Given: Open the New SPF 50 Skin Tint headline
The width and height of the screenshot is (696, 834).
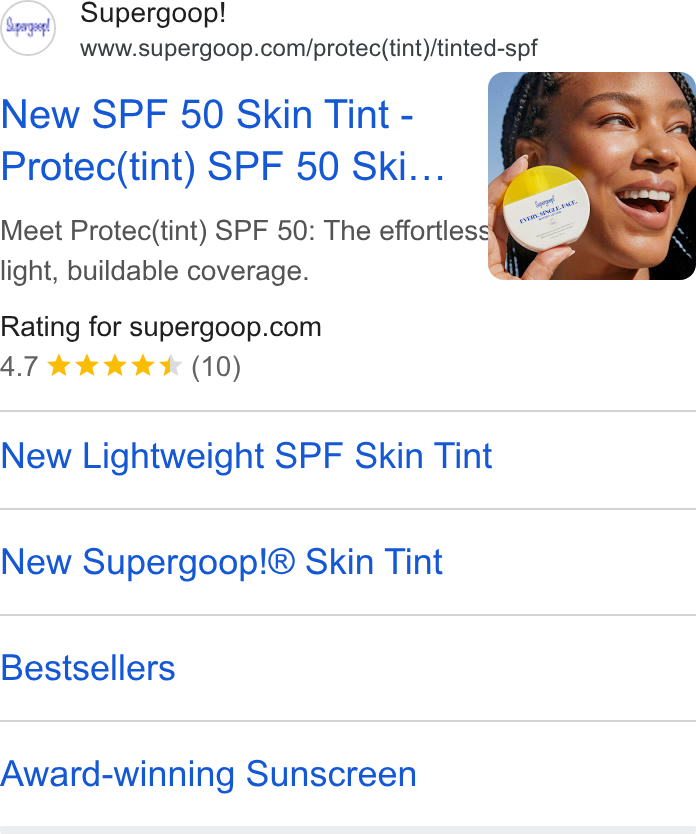Looking at the screenshot, I should pos(222,140).
